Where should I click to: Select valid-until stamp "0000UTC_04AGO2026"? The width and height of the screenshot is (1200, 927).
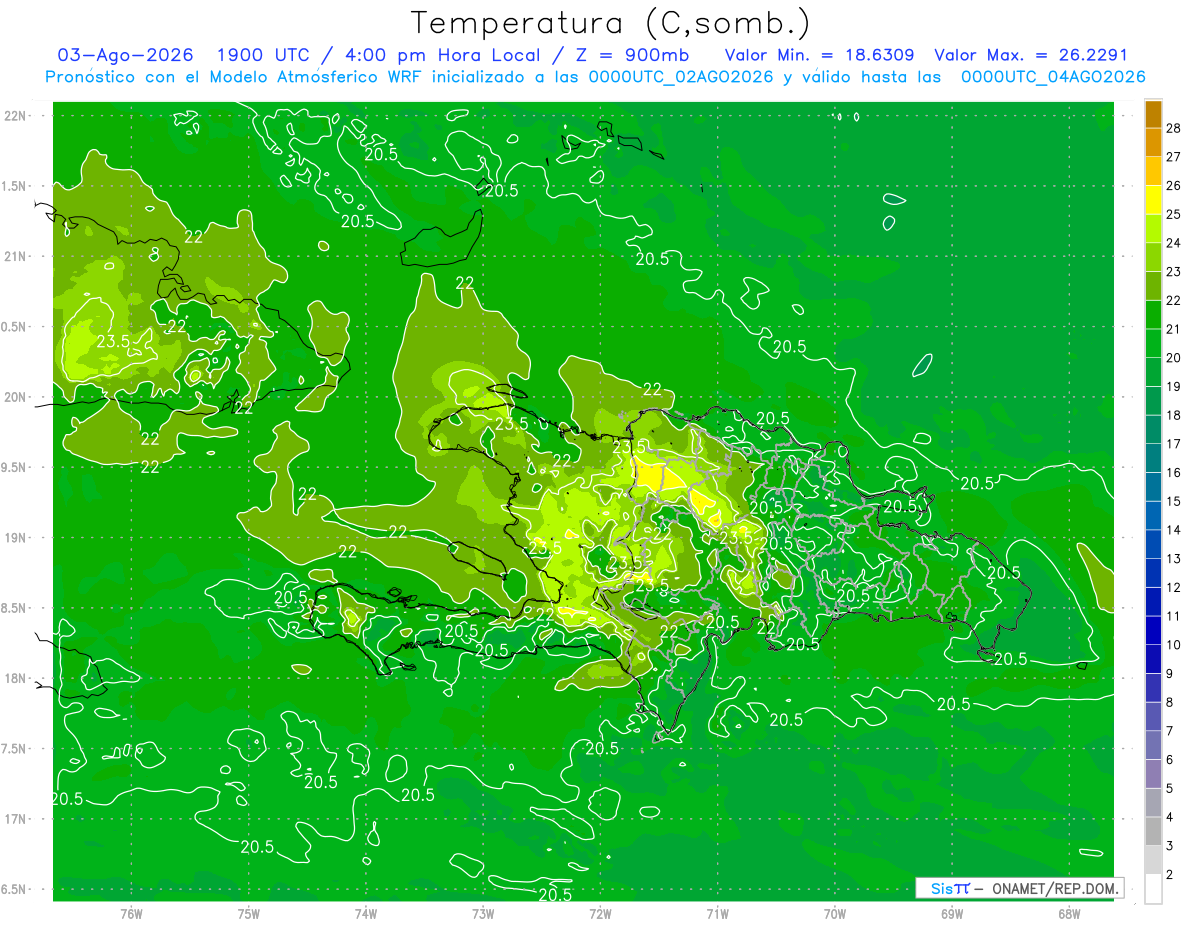1053,77
